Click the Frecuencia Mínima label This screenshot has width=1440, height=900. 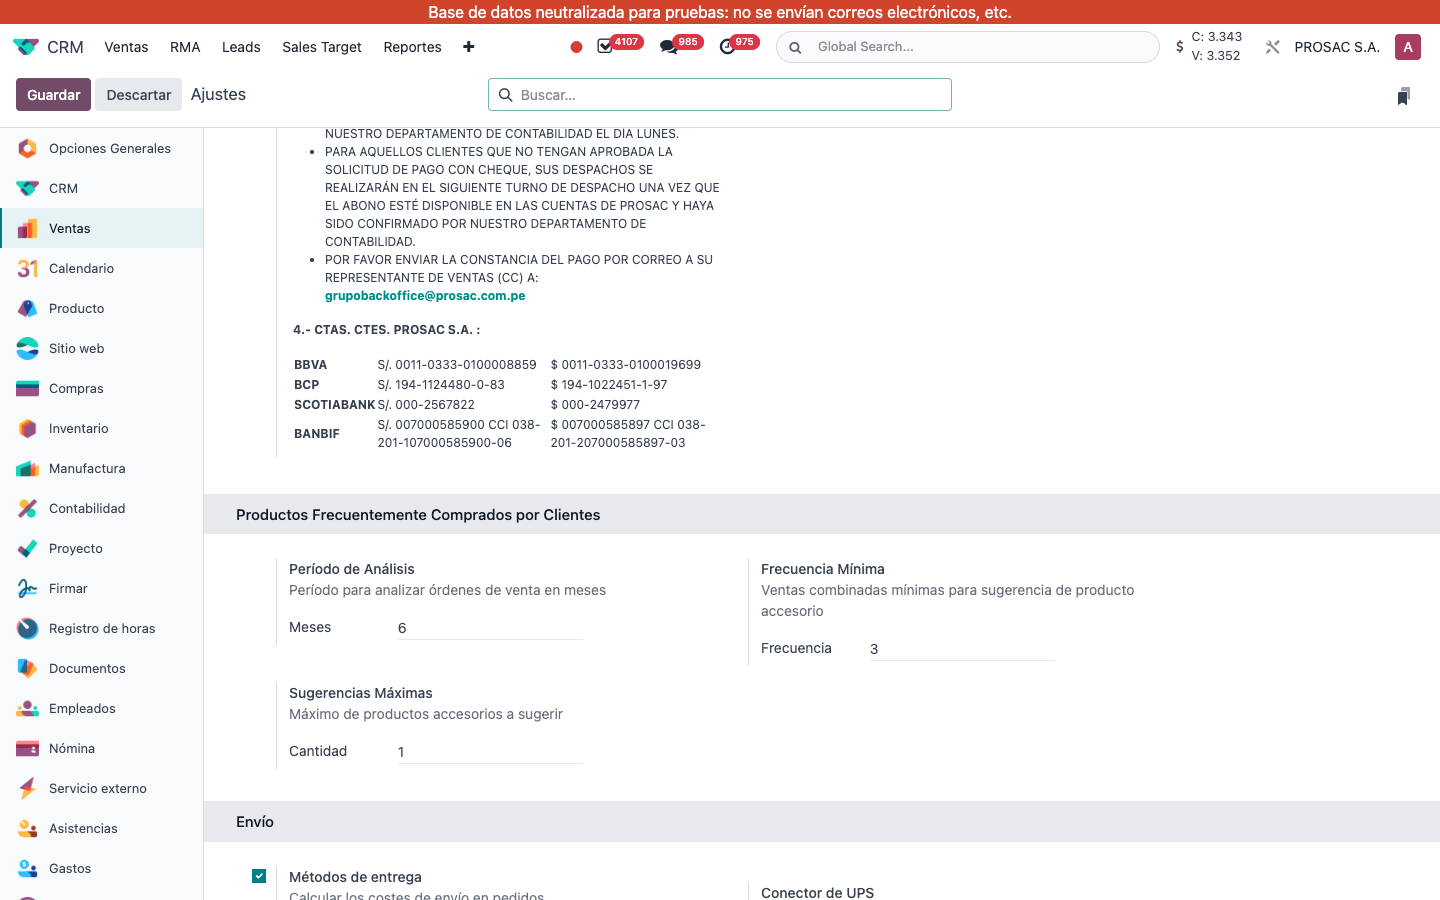[823, 569]
